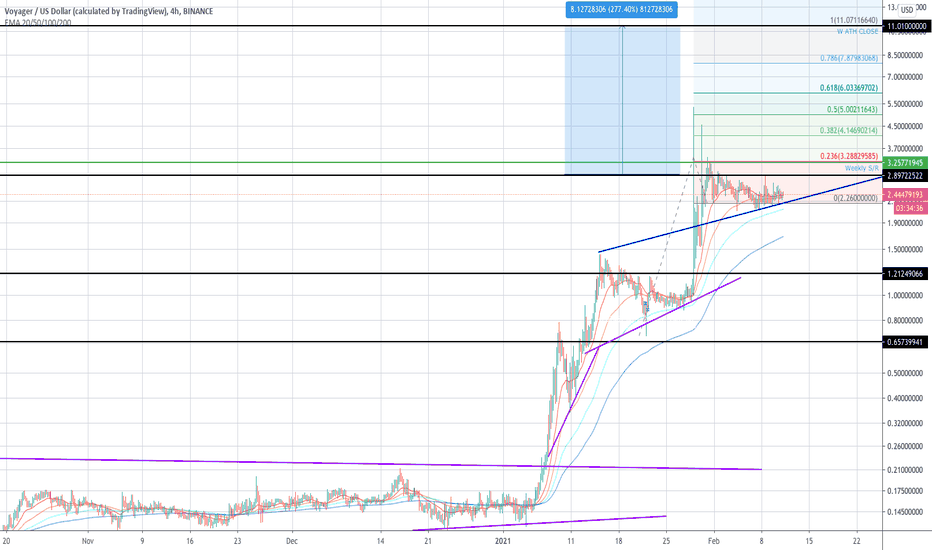
Task: Click the 1.50000000 price axis tick
Action: coord(905,250)
